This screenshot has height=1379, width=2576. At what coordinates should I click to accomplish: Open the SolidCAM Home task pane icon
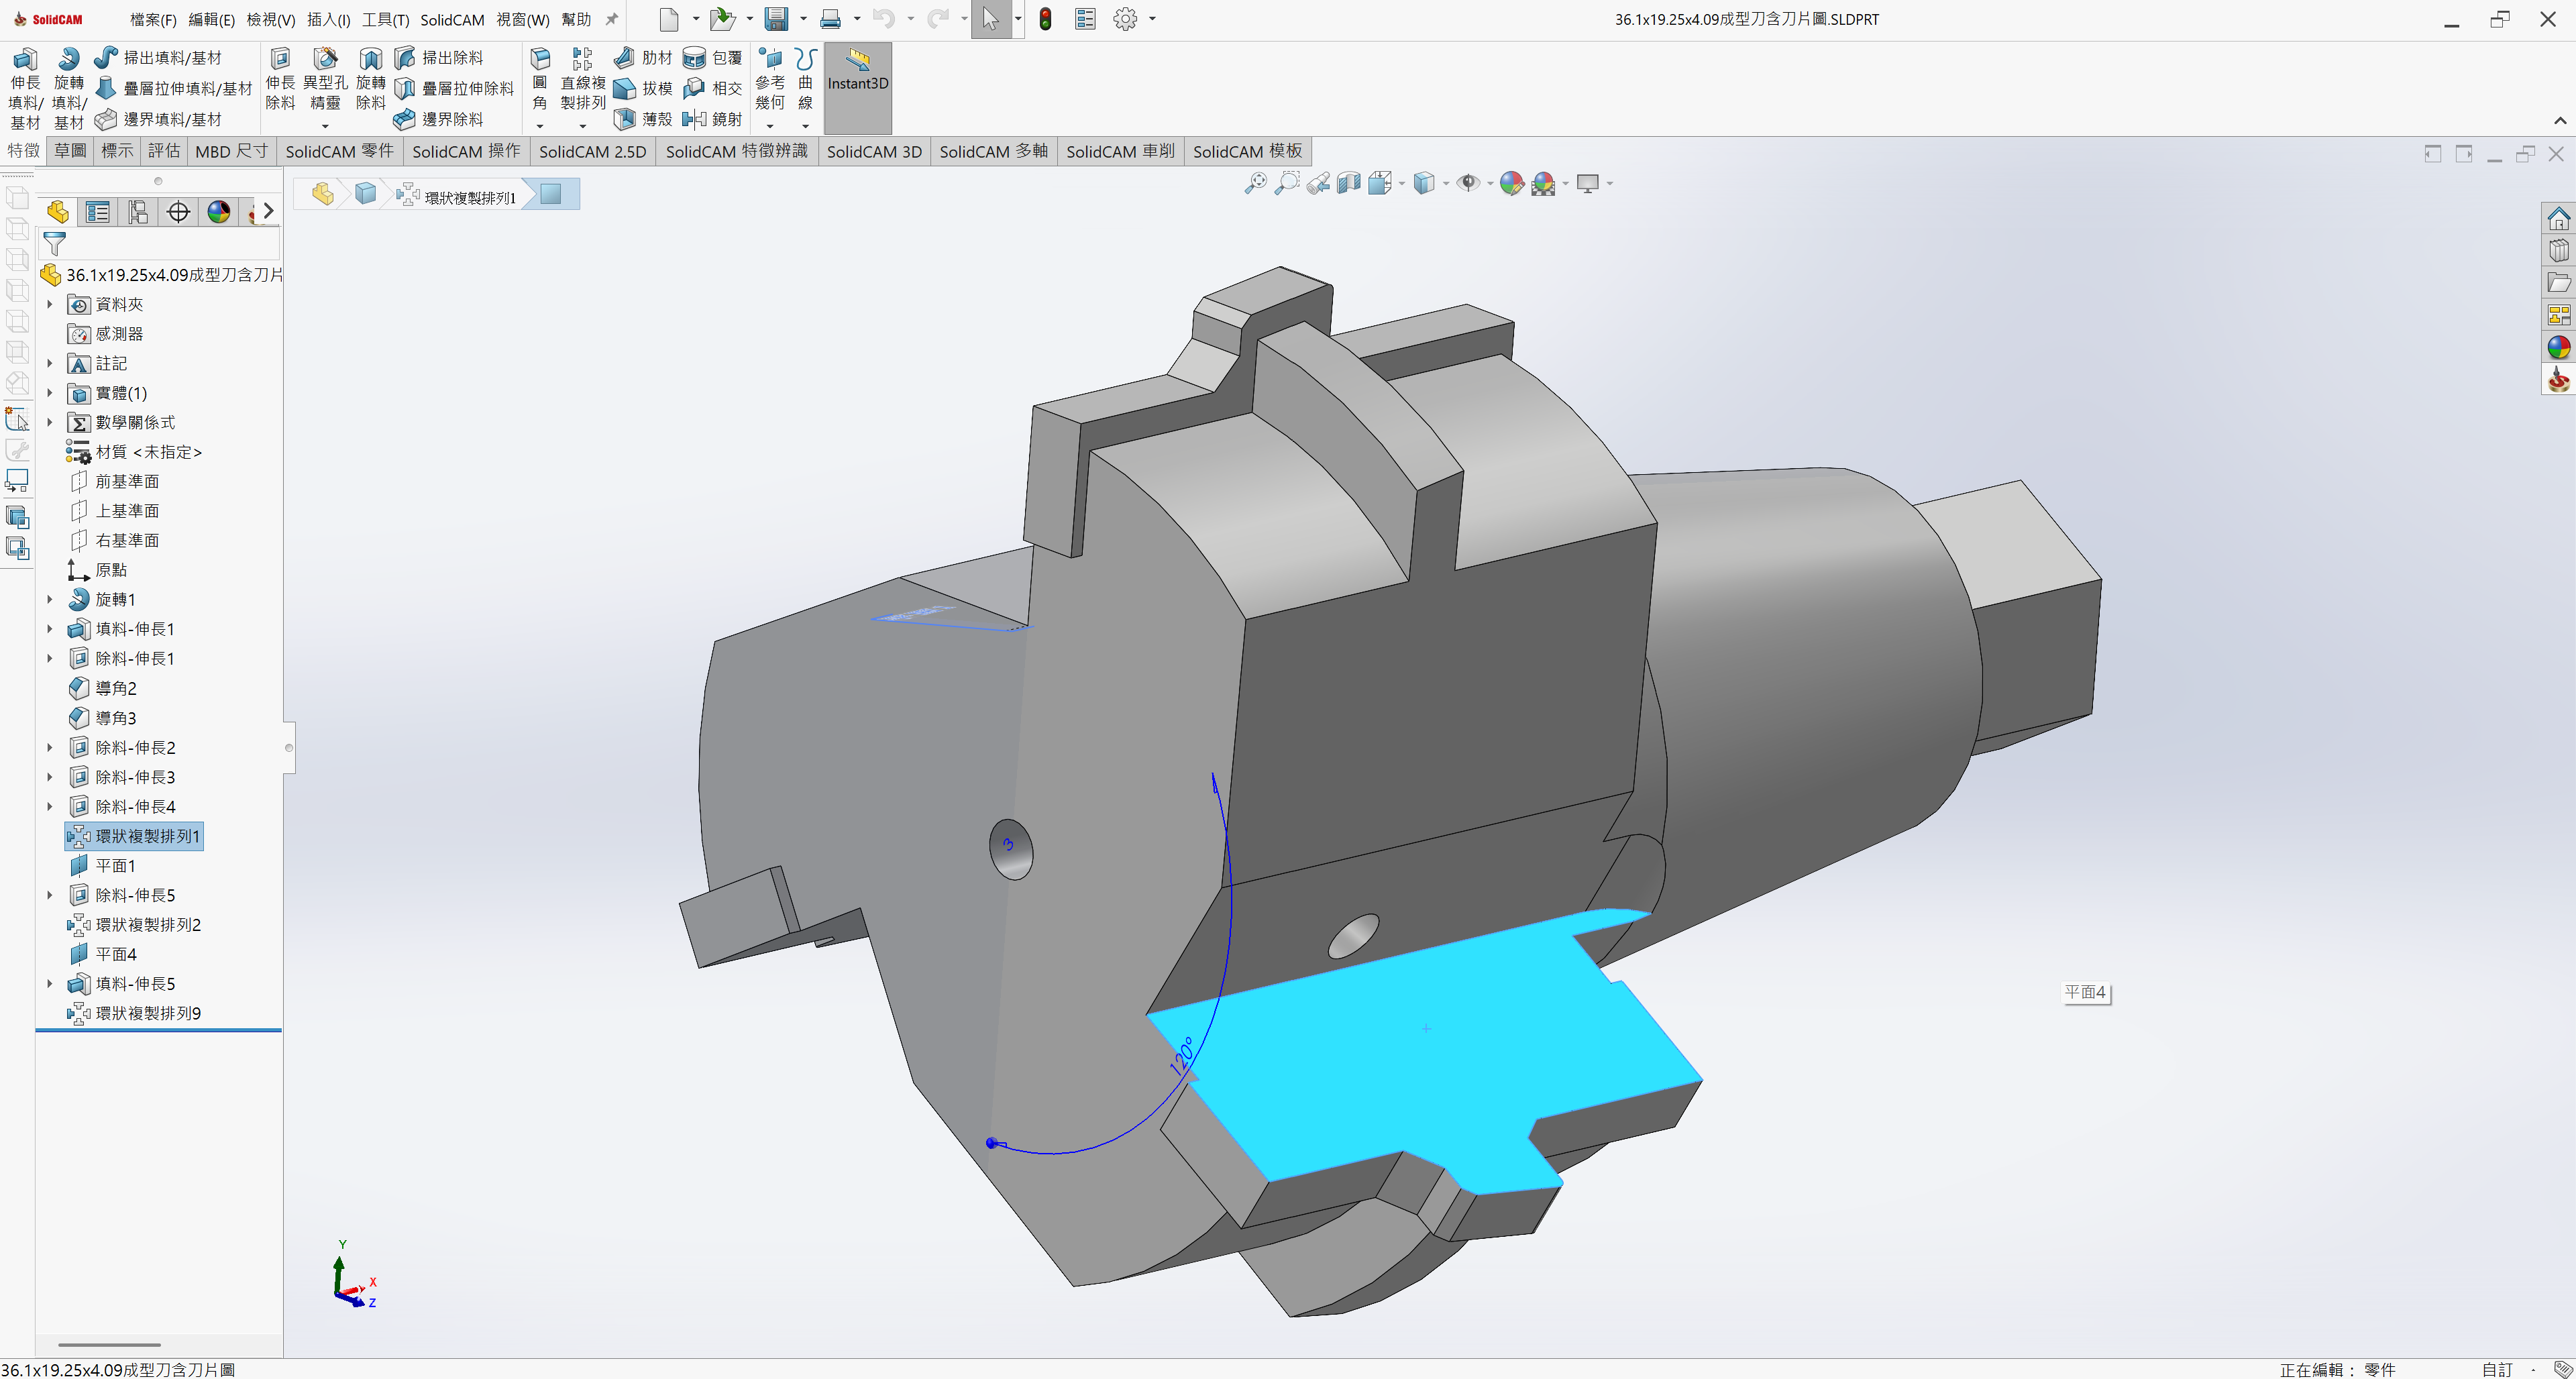(x=2558, y=218)
